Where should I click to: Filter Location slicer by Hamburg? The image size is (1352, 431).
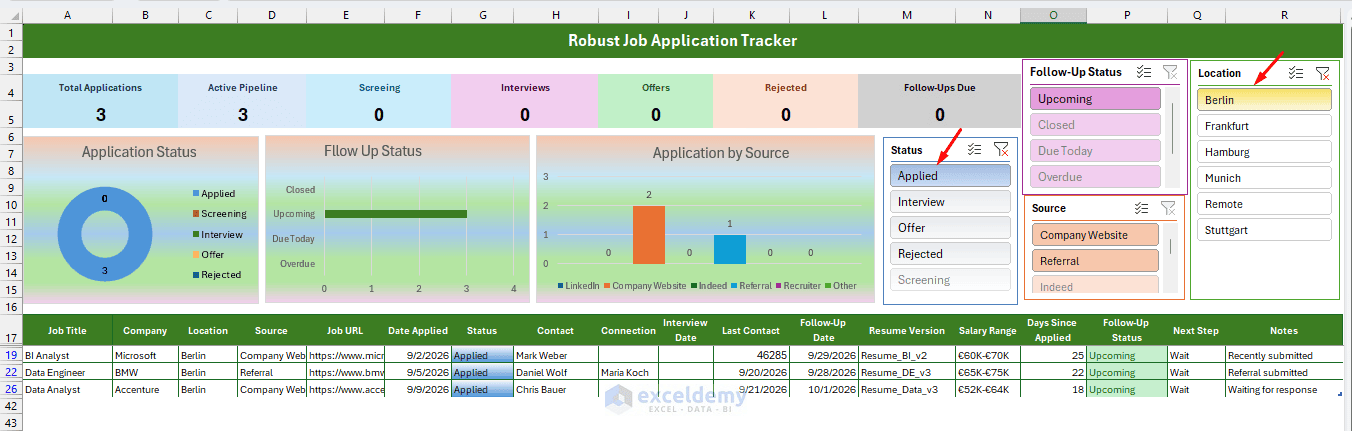[x=1264, y=152]
